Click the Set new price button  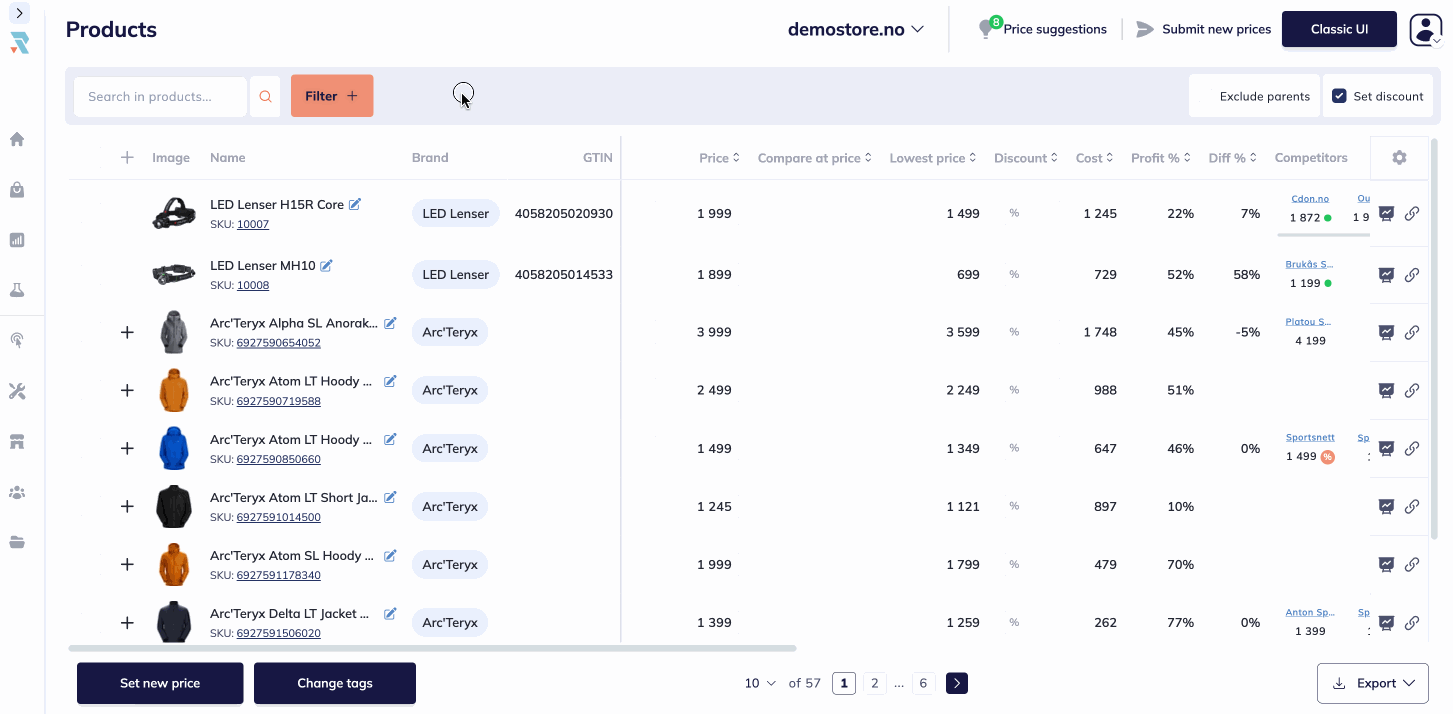pos(160,683)
